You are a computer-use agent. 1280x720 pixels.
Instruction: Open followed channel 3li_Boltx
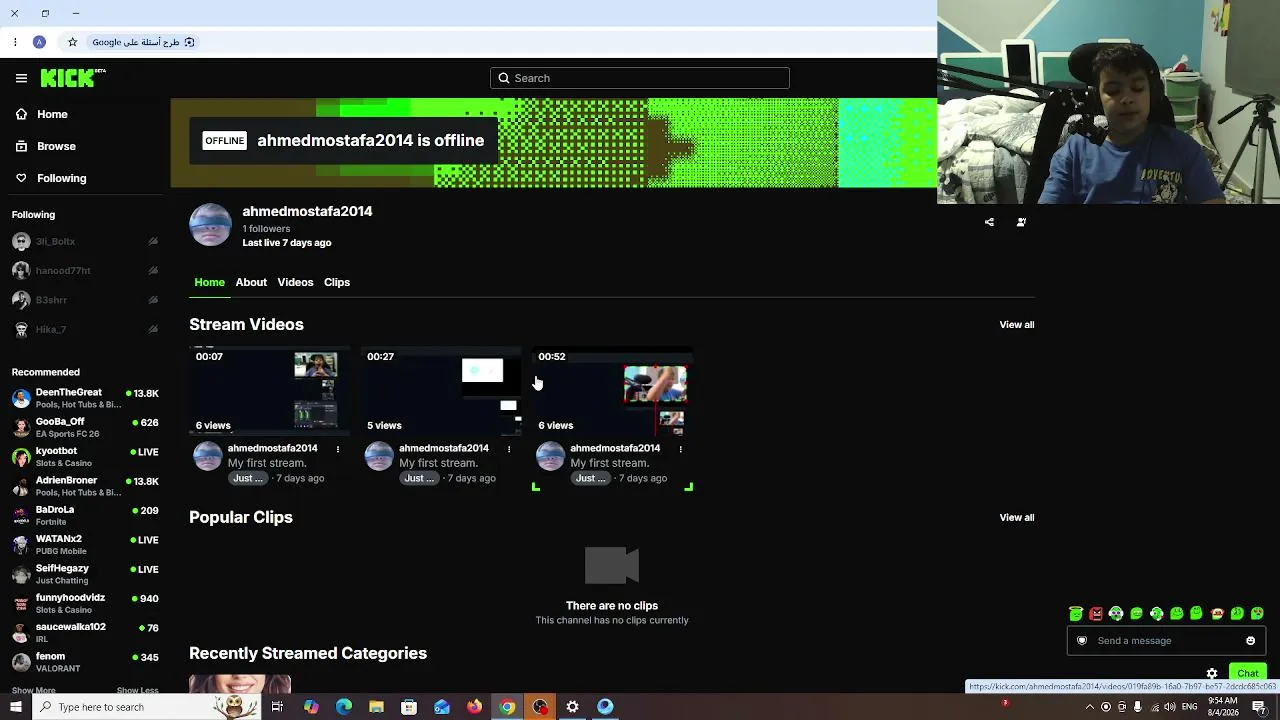tap(85, 241)
